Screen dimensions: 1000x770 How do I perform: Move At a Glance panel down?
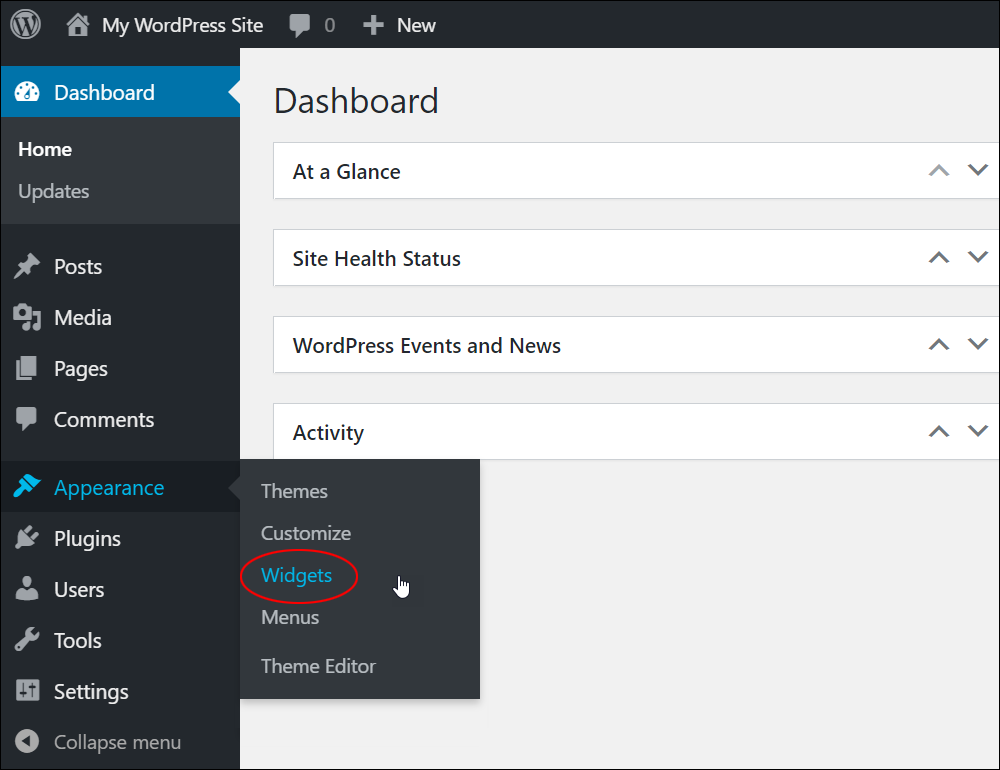[x=978, y=170]
